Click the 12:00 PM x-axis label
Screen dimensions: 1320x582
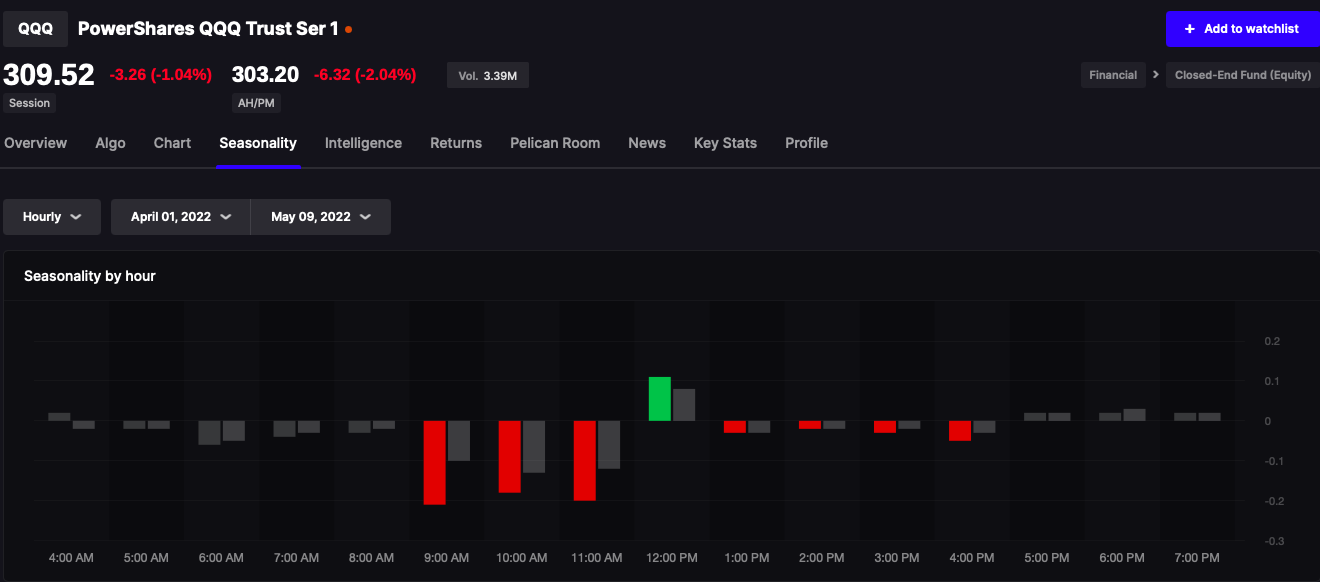point(672,557)
